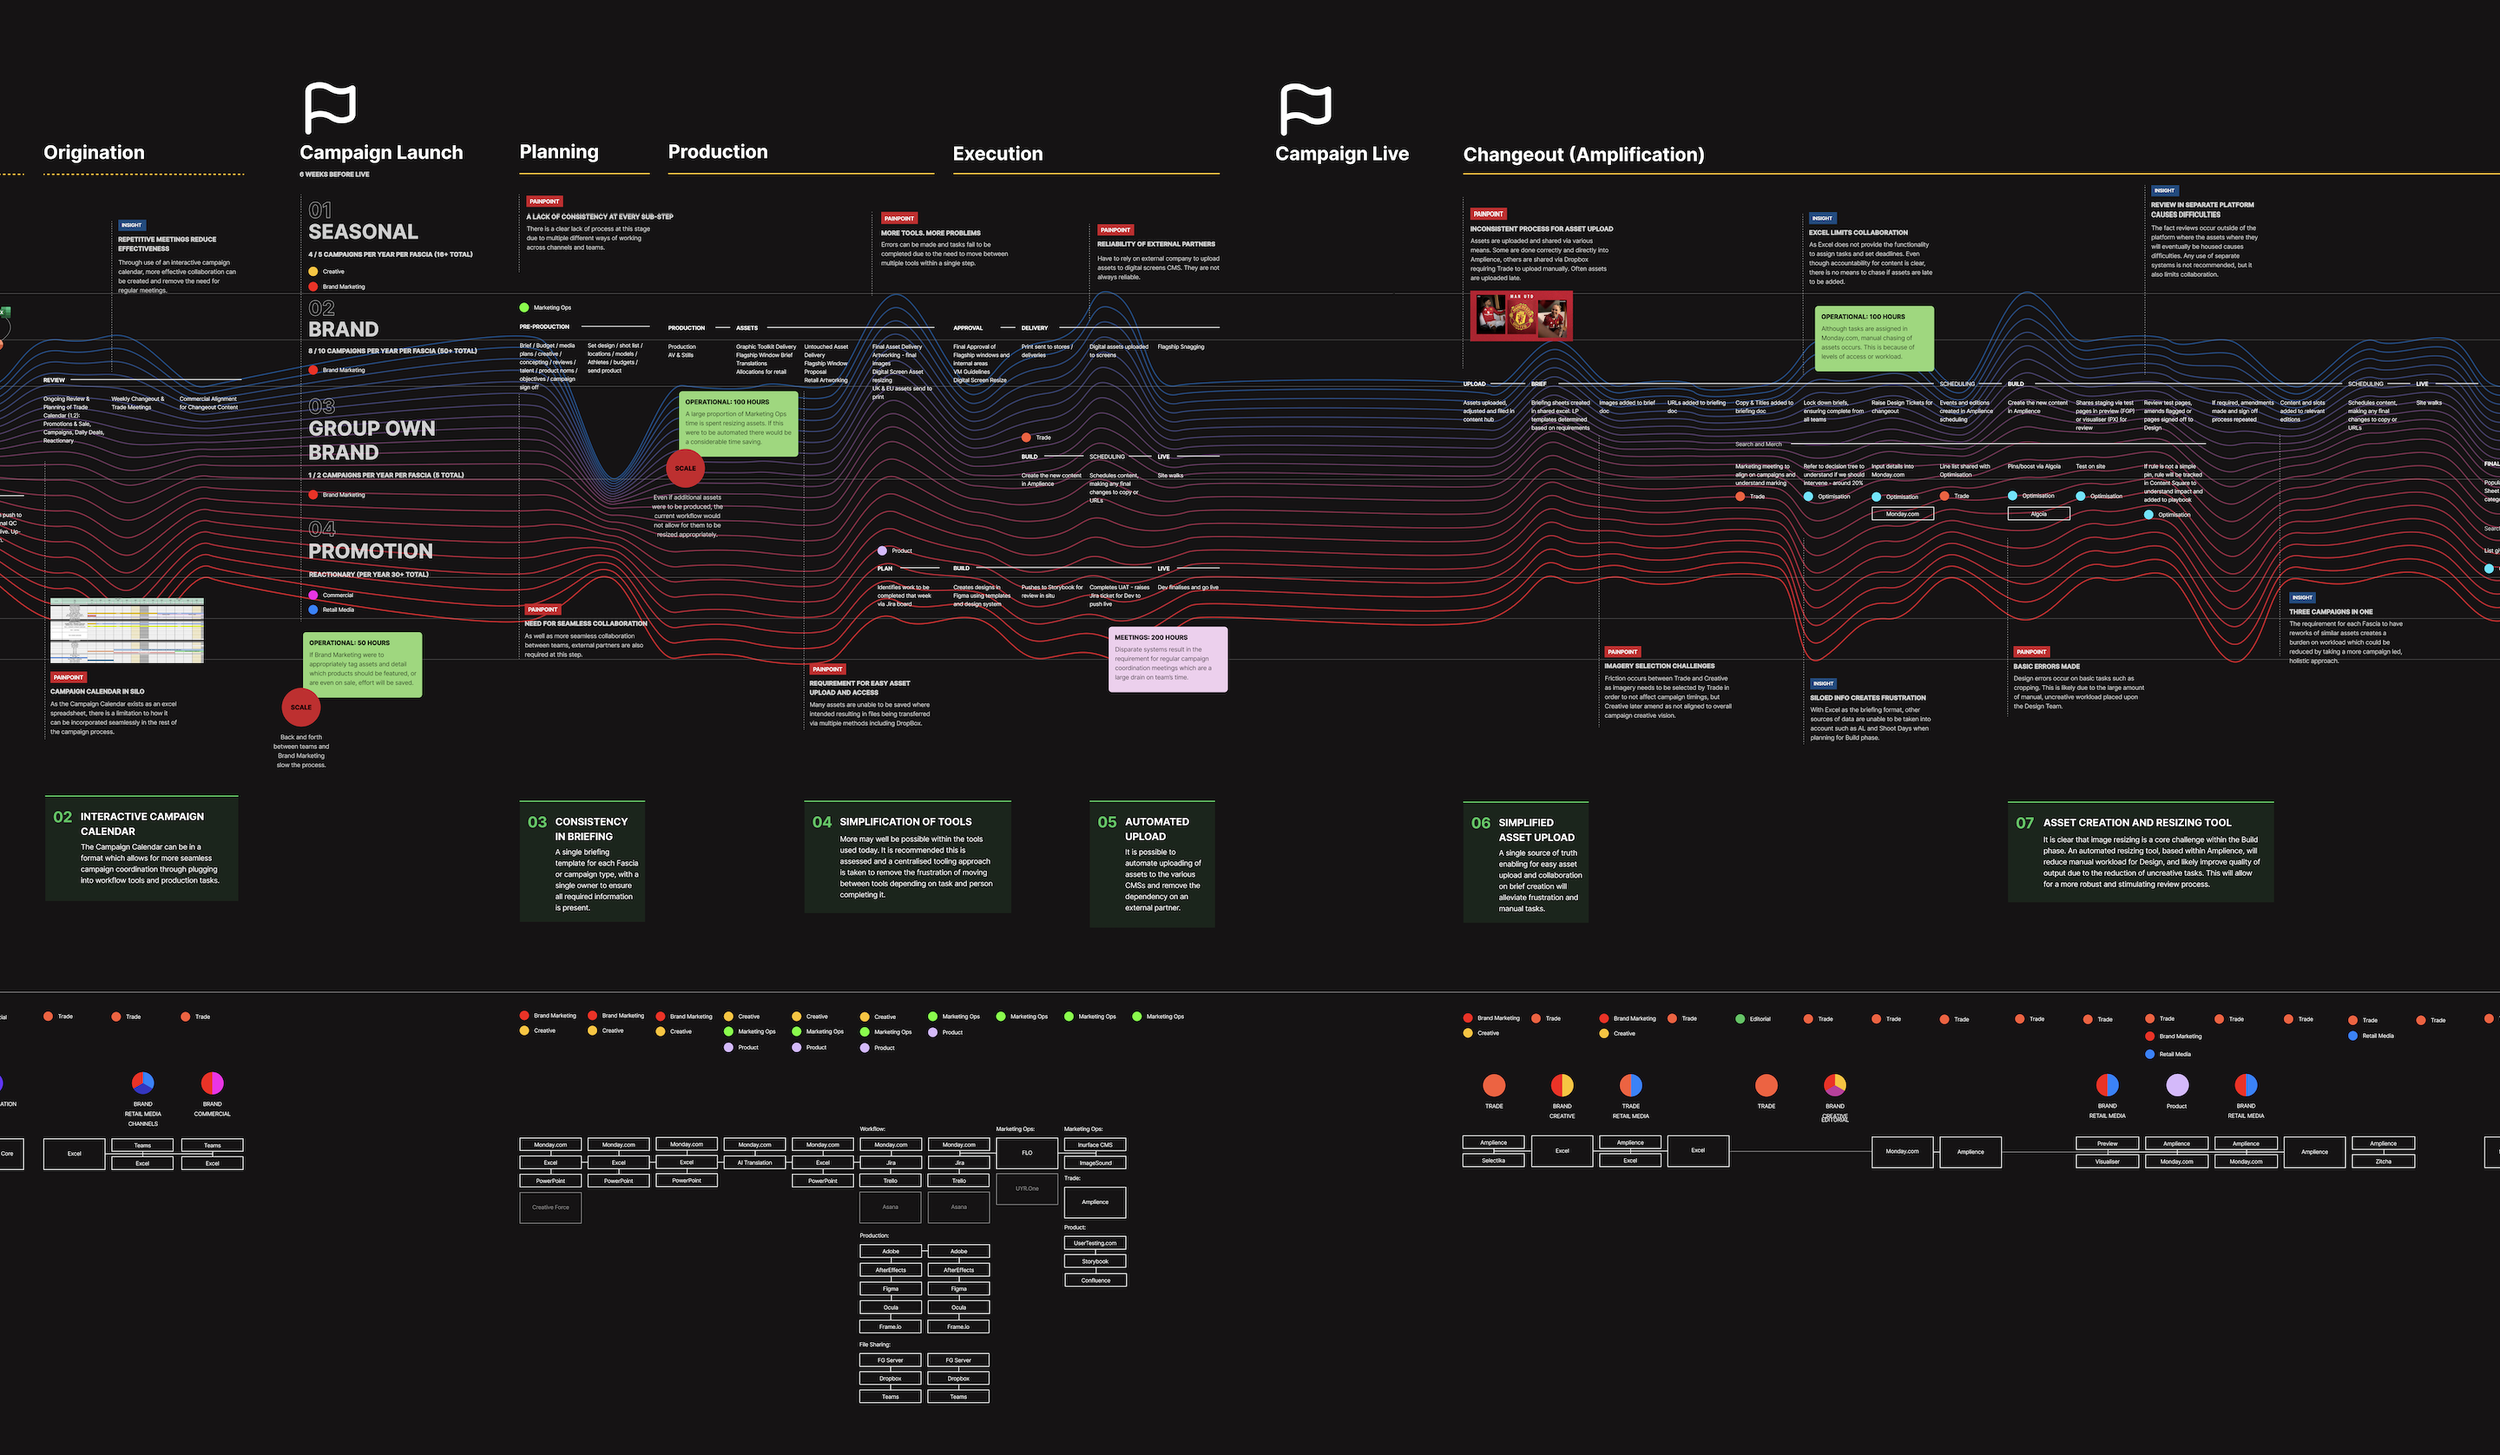The height and width of the screenshot is (1455, 2500).
Task: Switch to the Production phase header
Action: (x=718, y=152)
